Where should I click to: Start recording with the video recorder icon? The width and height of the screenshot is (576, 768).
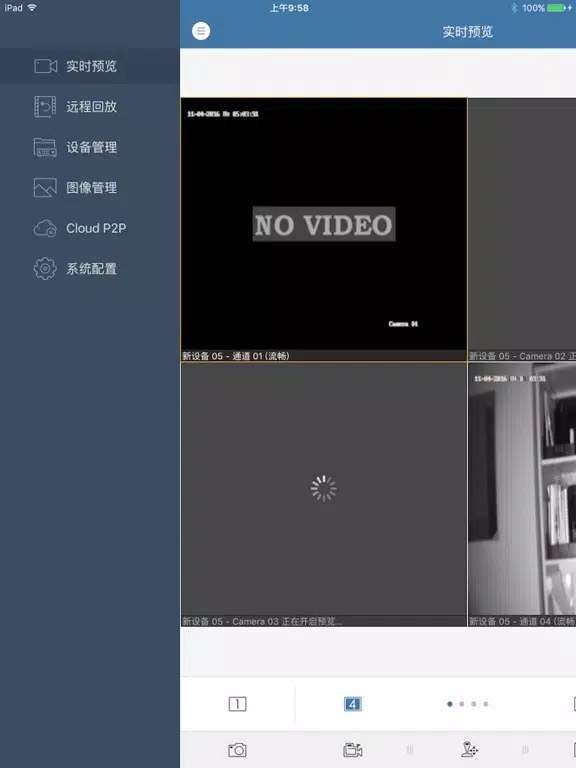tap(353, 750)
